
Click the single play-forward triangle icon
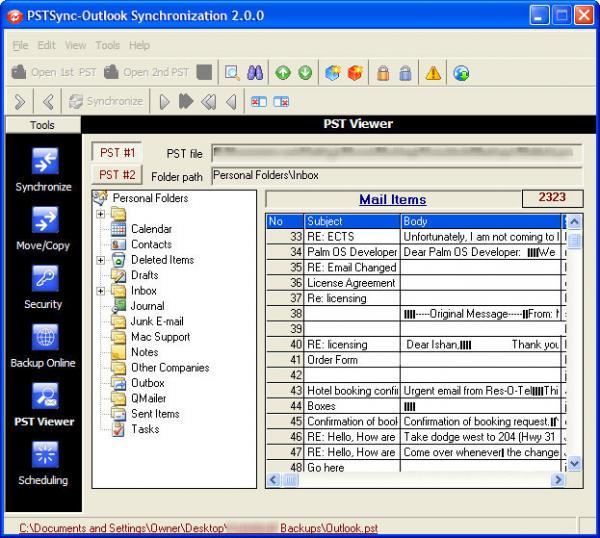[164, 101]
